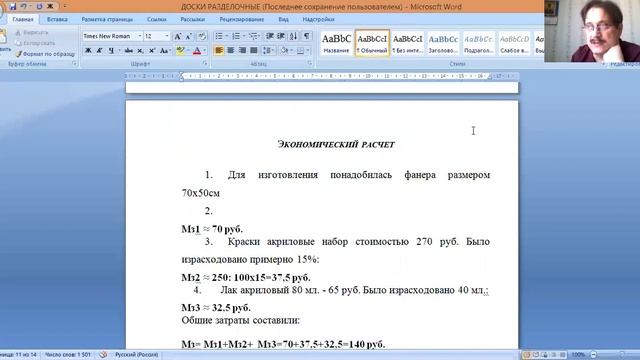Apply subscript formatting
Image resolution: width=640 pixels, height=360 pixels.
[x=140, y=51]
